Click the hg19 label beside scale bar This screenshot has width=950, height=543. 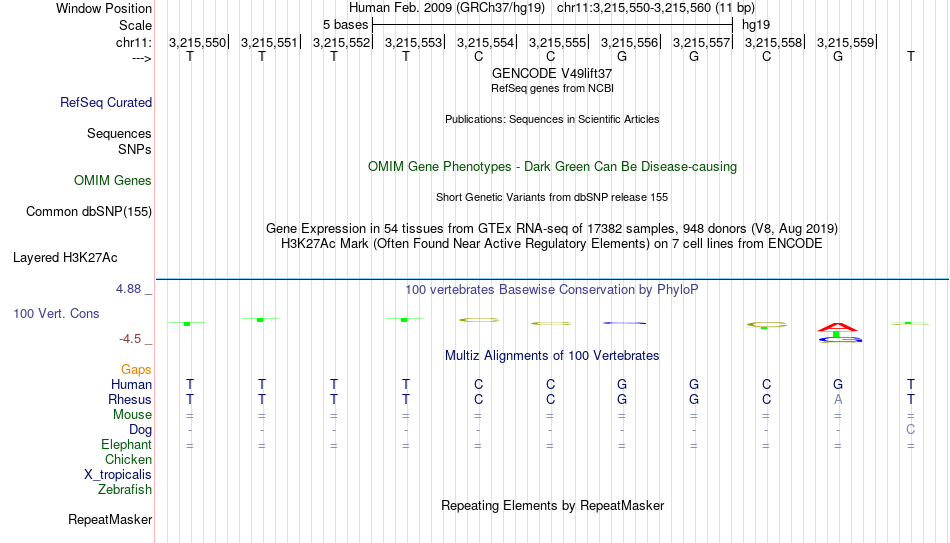tap(756, 25)
